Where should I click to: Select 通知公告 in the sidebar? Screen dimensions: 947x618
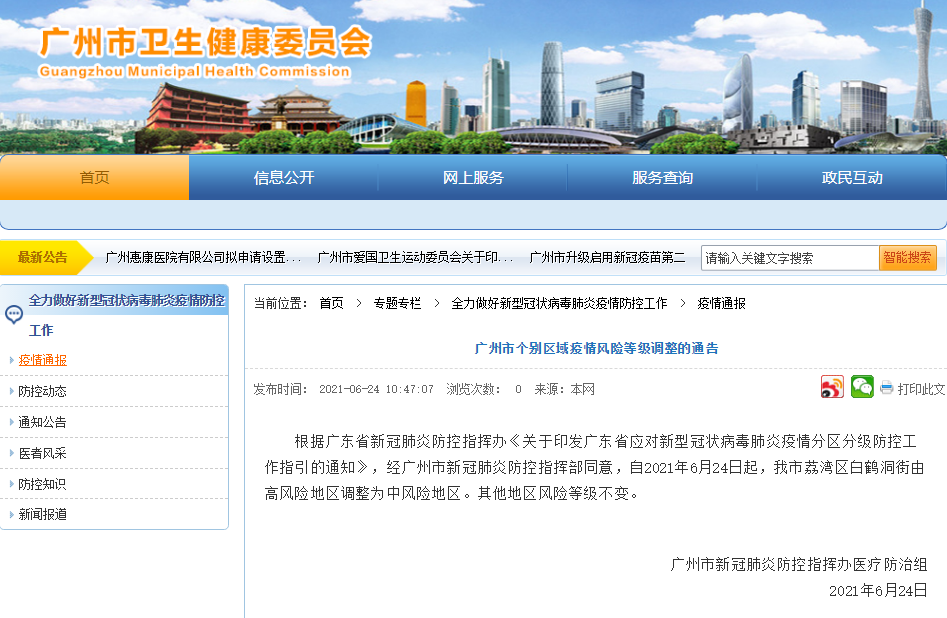(42, 422)
